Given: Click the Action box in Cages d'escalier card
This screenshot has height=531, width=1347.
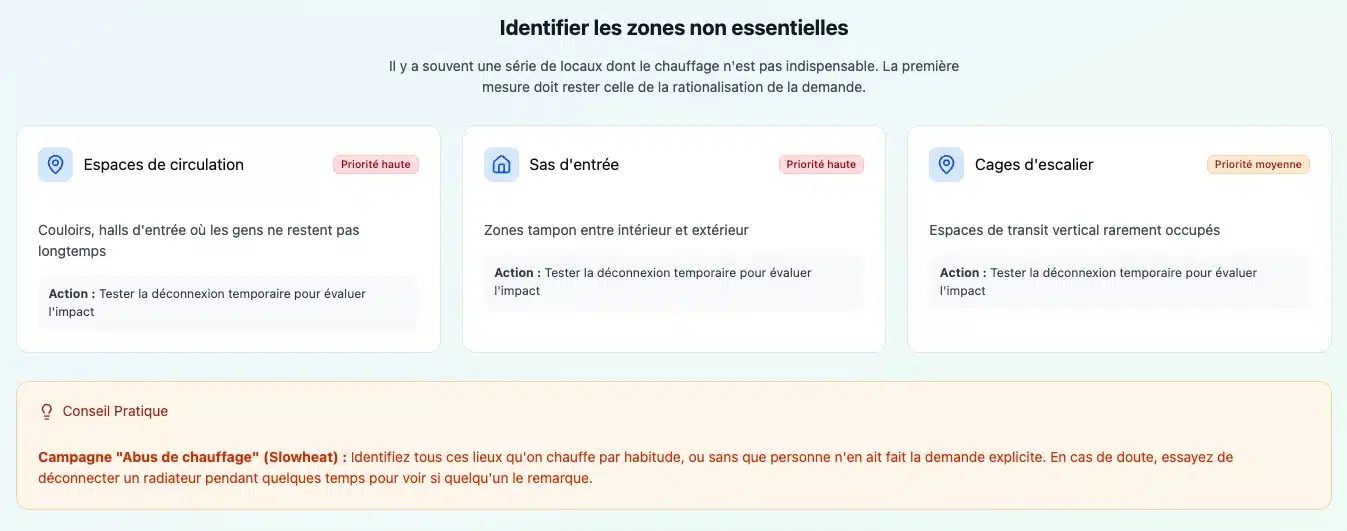Looking at the screenshot, I should (1119, 281).
